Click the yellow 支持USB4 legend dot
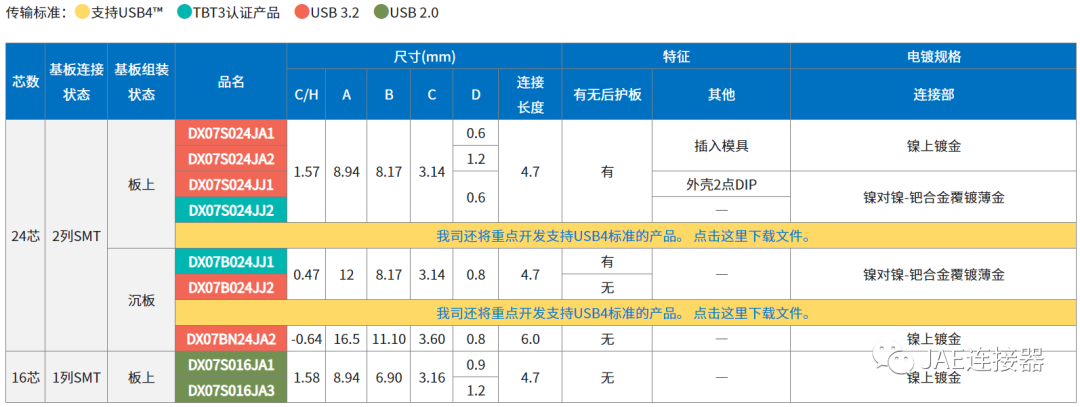 tap(81, 13)
